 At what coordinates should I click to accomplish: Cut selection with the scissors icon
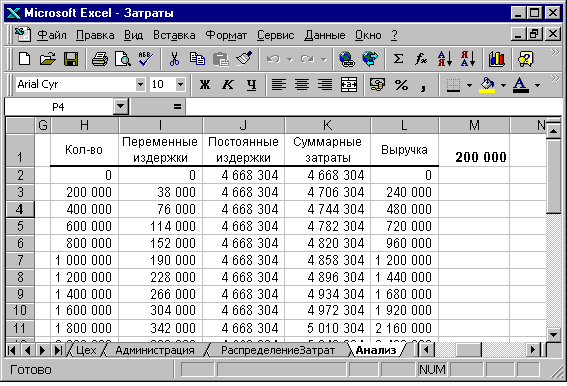click(x=174, y=59)
